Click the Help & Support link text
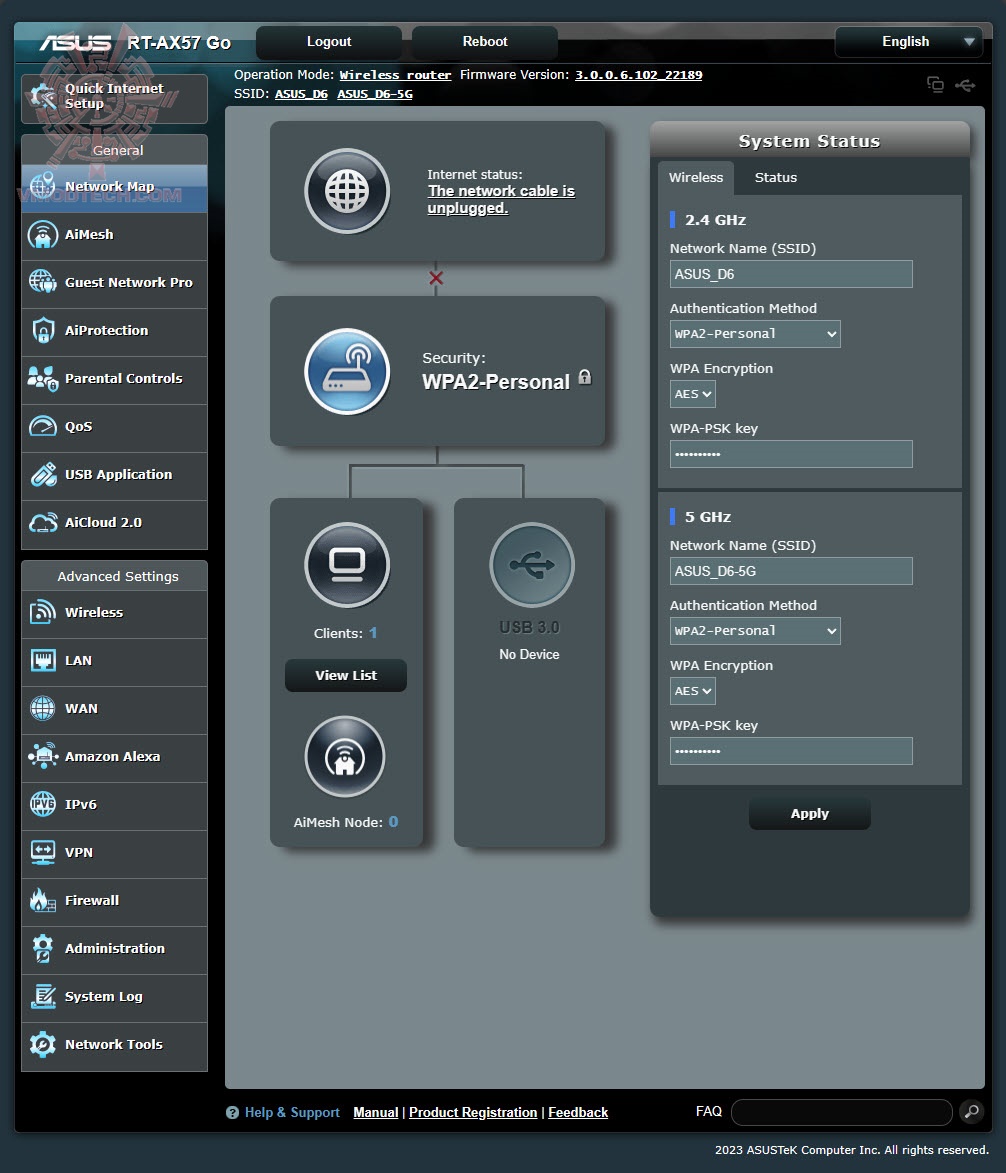 click(292, 1112)
